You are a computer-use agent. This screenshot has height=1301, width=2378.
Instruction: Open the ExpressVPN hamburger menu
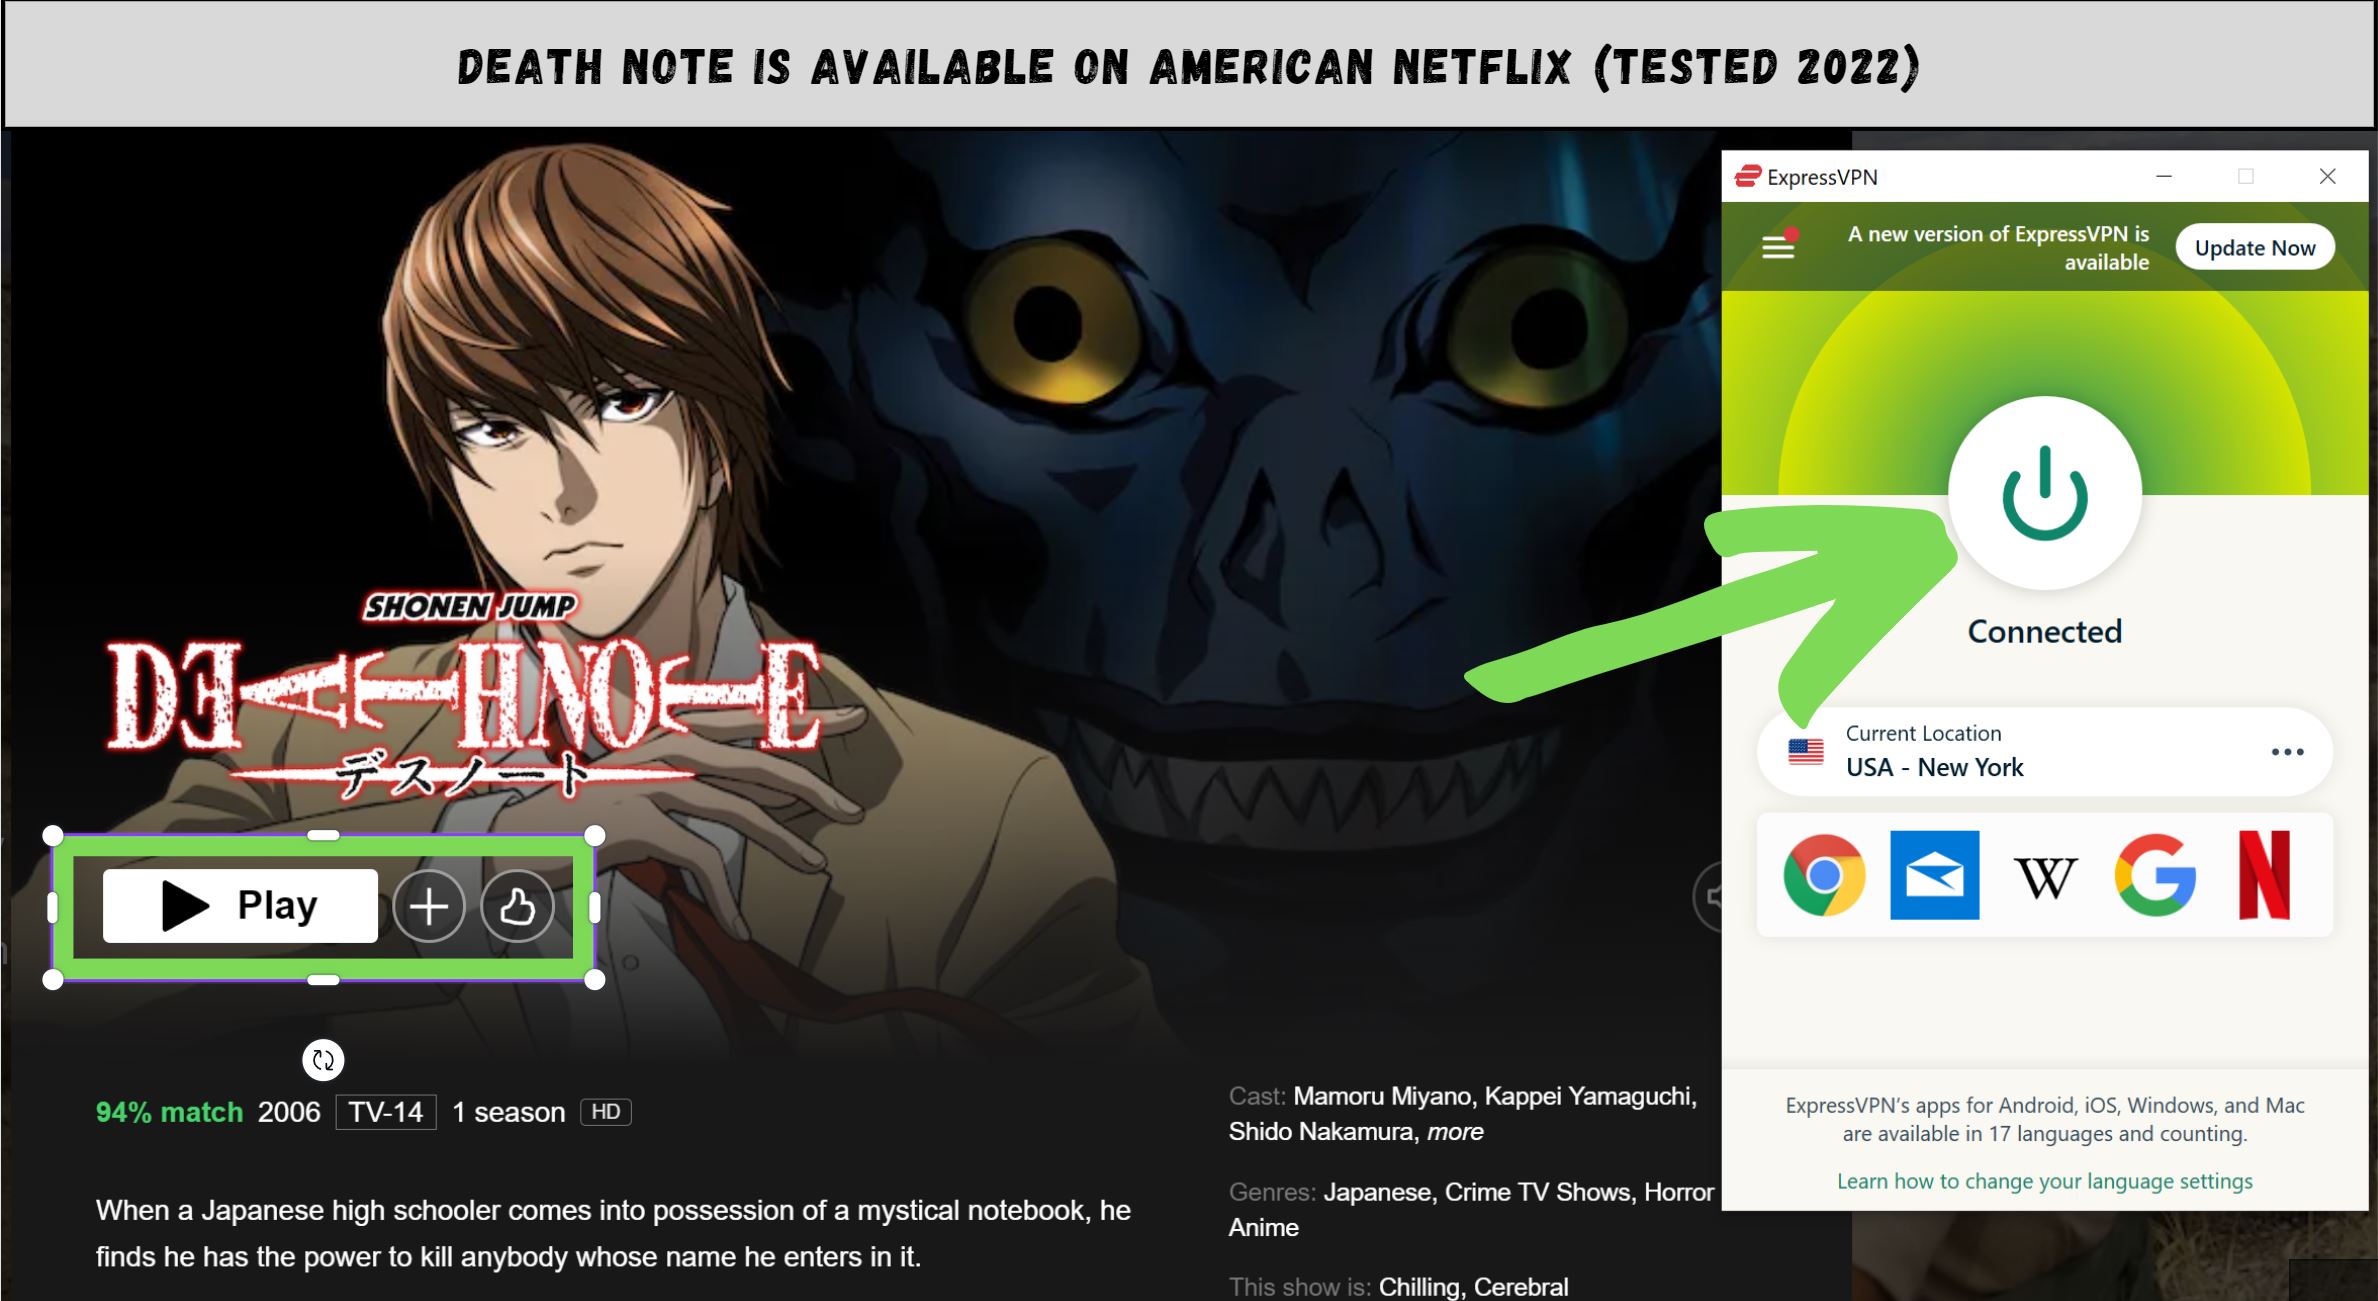[1778, 245]
